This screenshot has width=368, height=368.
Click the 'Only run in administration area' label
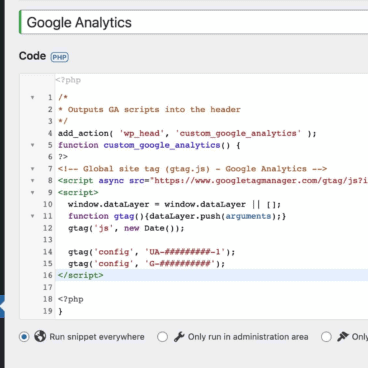(x=248, y=337)
